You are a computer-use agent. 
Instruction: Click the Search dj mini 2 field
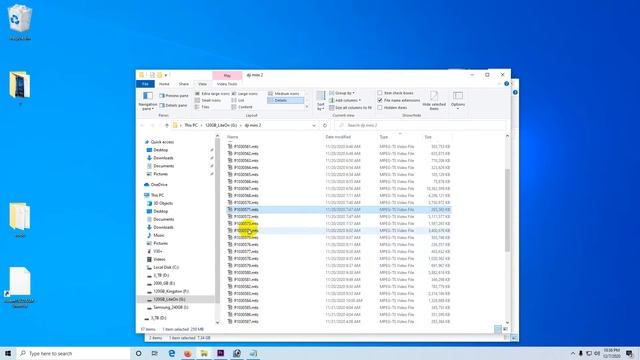click(x=420, y=125)
